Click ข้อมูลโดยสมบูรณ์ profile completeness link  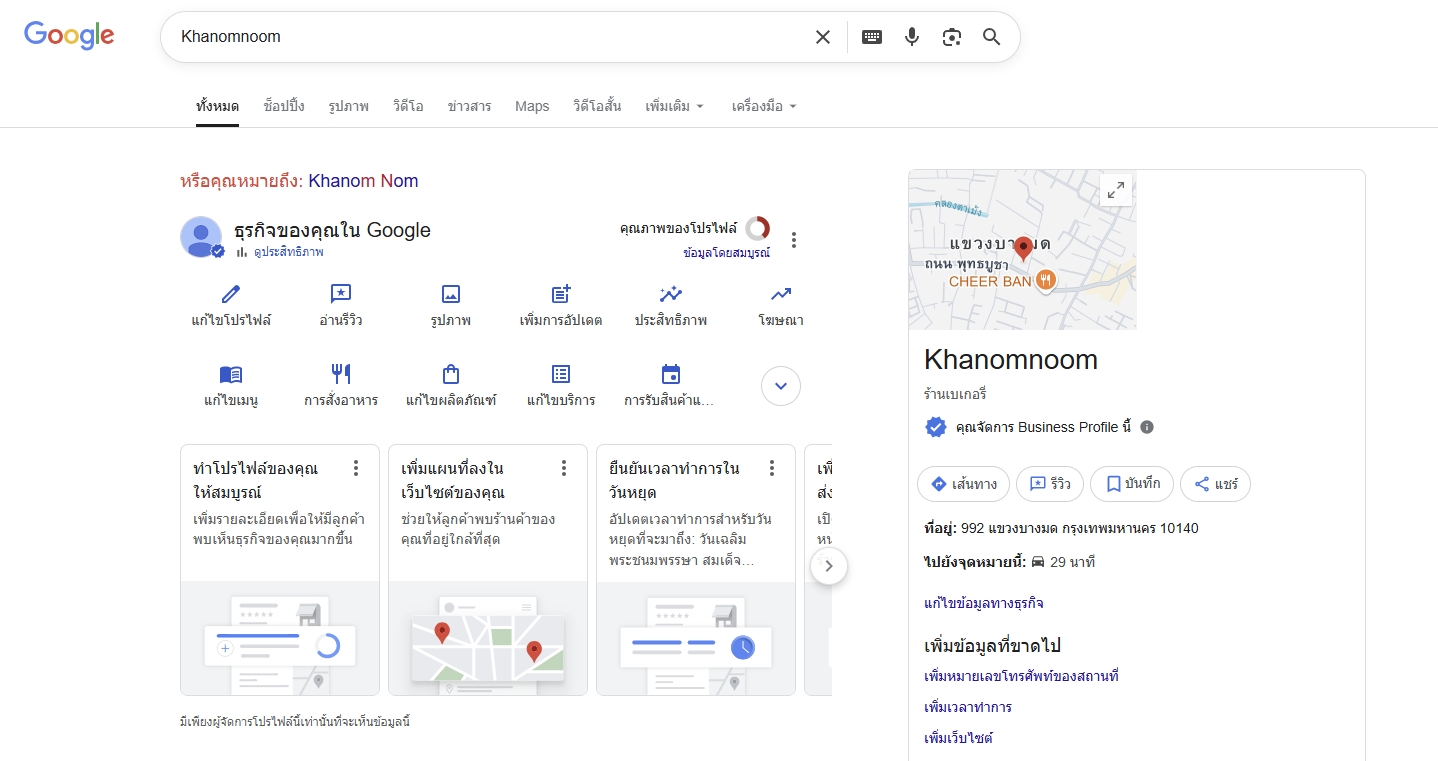coord(727,253)
